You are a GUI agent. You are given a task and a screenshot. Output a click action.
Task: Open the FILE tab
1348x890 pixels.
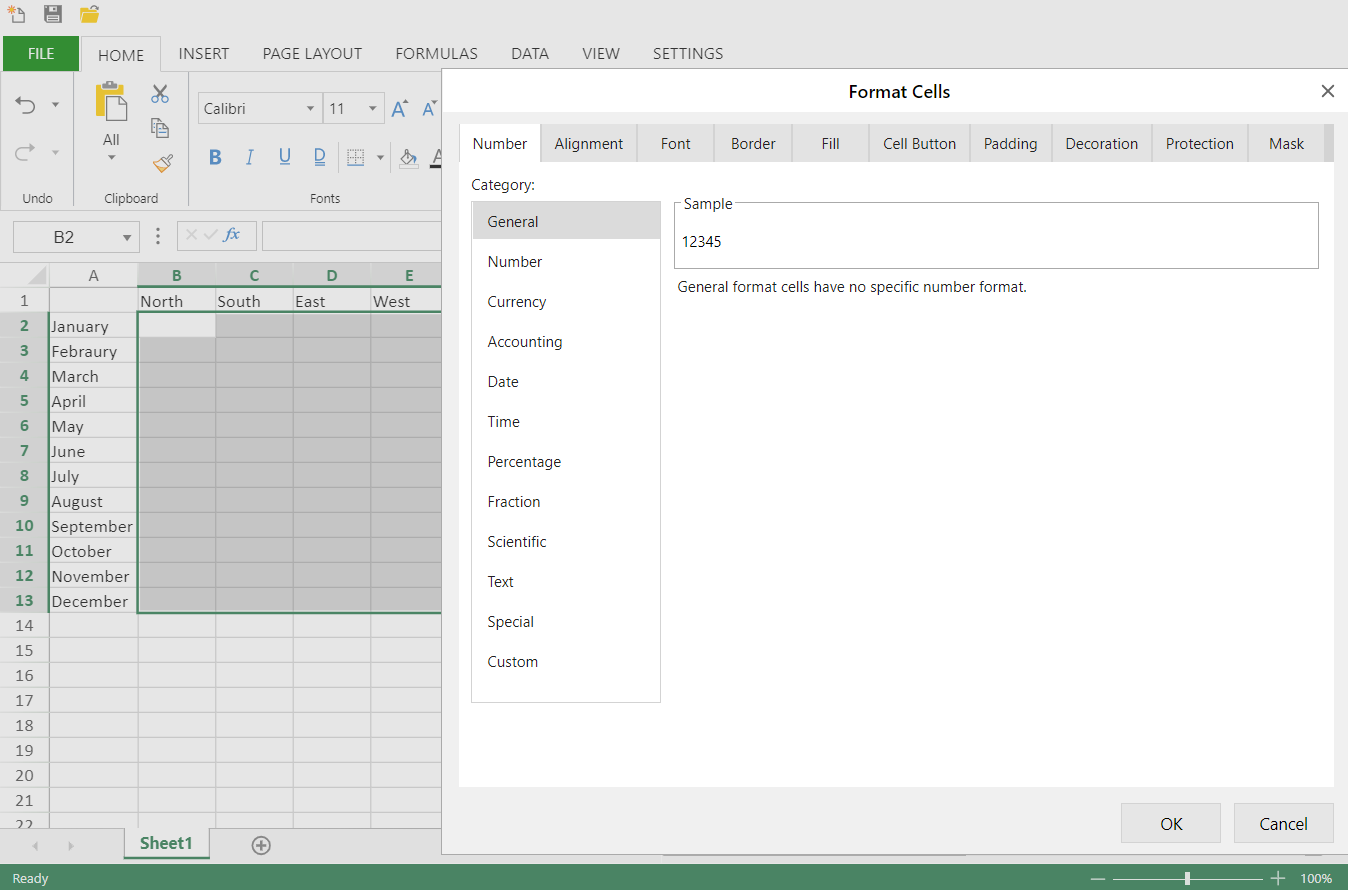click(x=41, y=53)
